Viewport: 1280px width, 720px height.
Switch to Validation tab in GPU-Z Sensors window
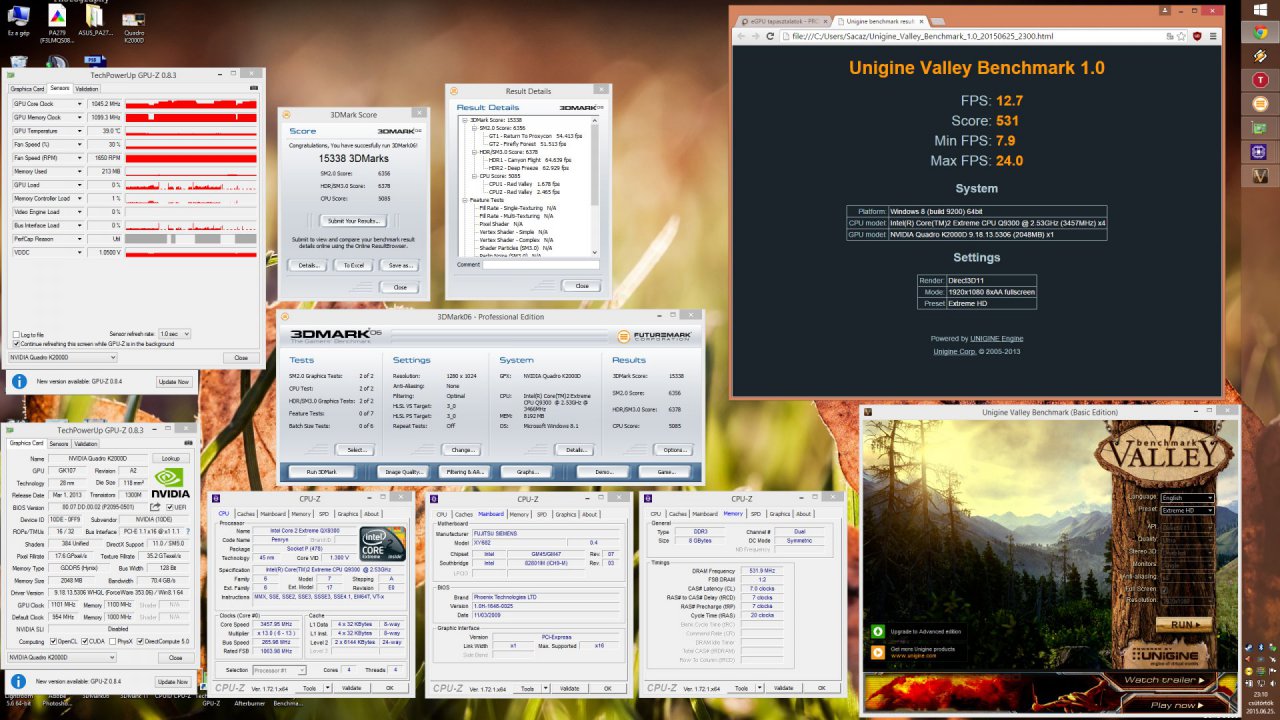[87, 88]
